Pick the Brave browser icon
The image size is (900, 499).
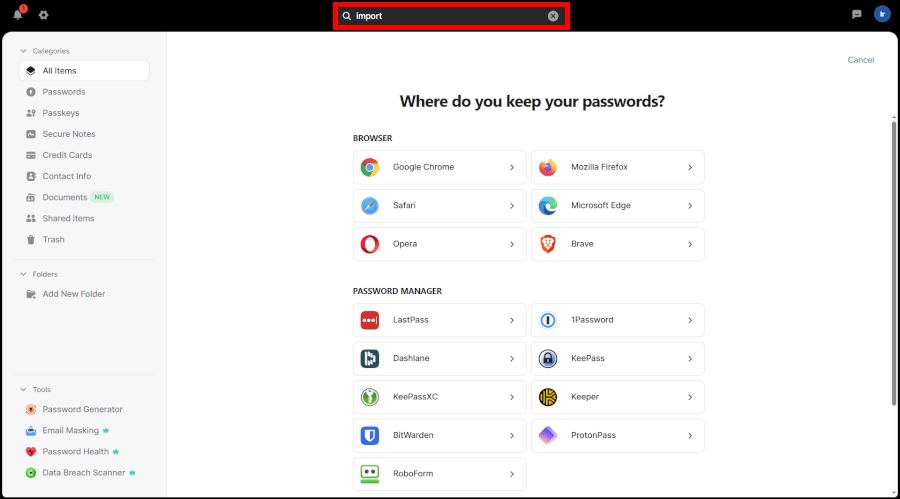pos(548,244)
